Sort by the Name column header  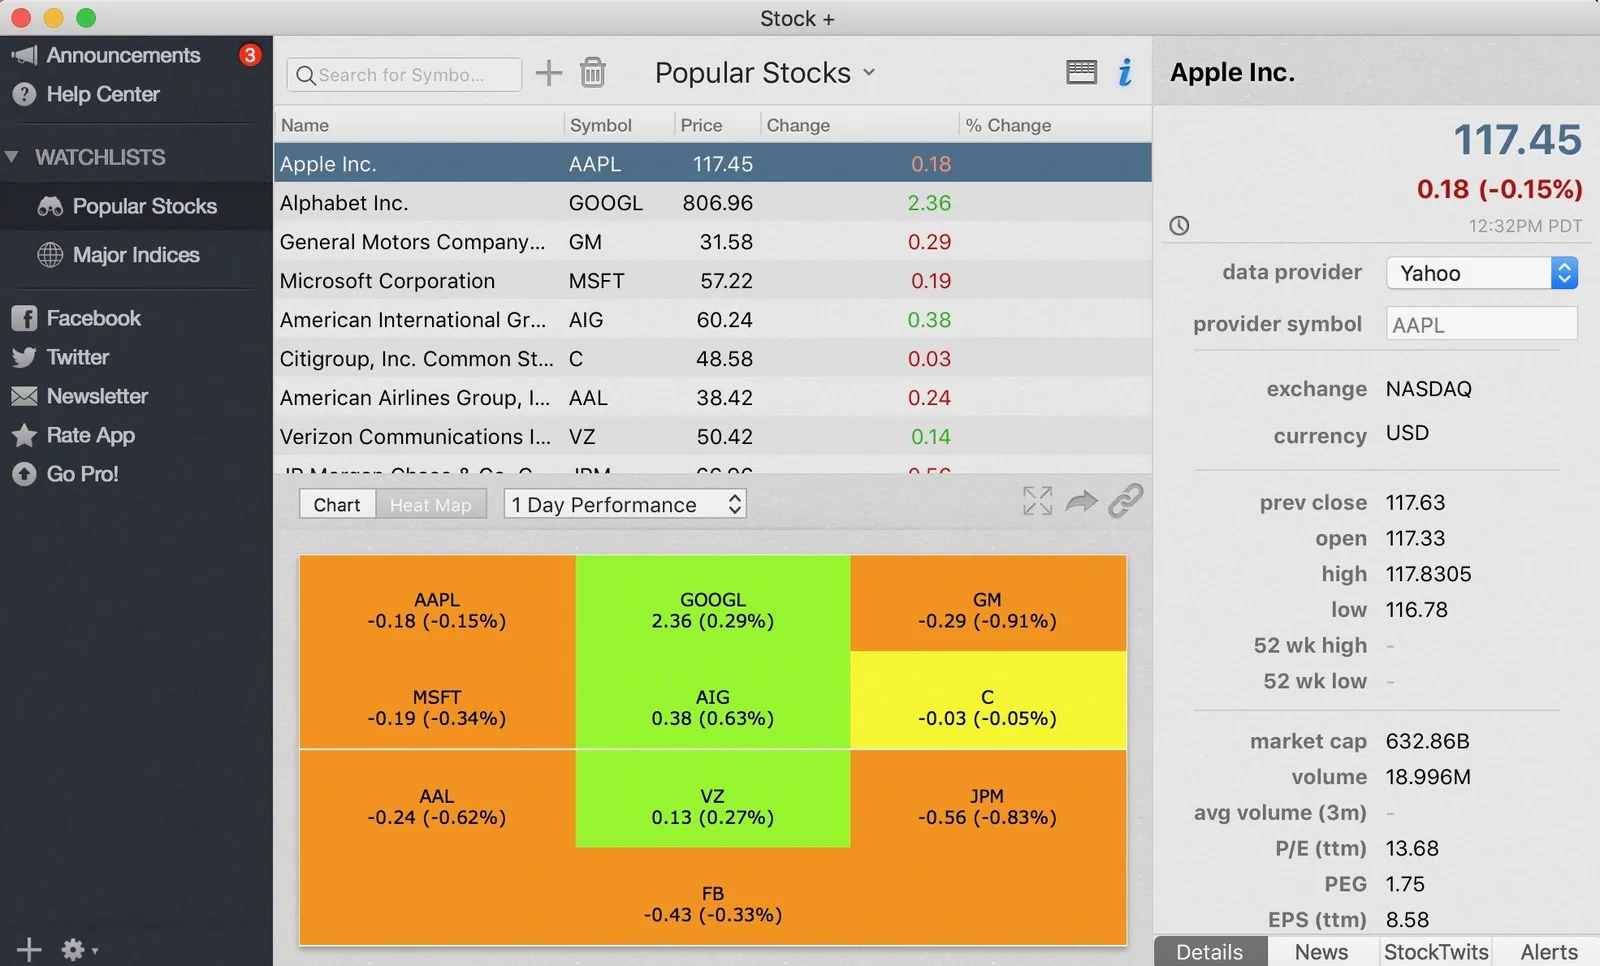419,125
